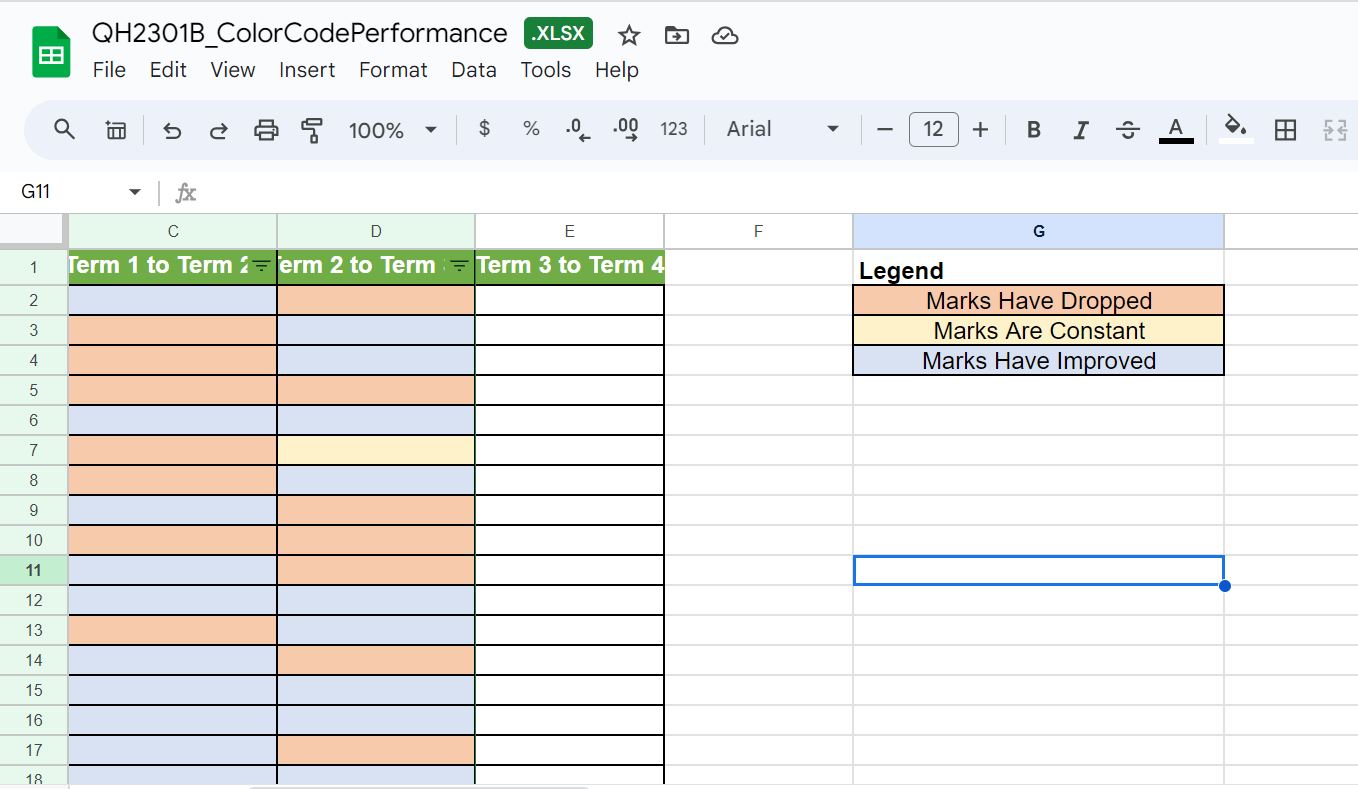Open the Insert menu
Viewport: 1358px width, 789px height.
pos(307,70)
